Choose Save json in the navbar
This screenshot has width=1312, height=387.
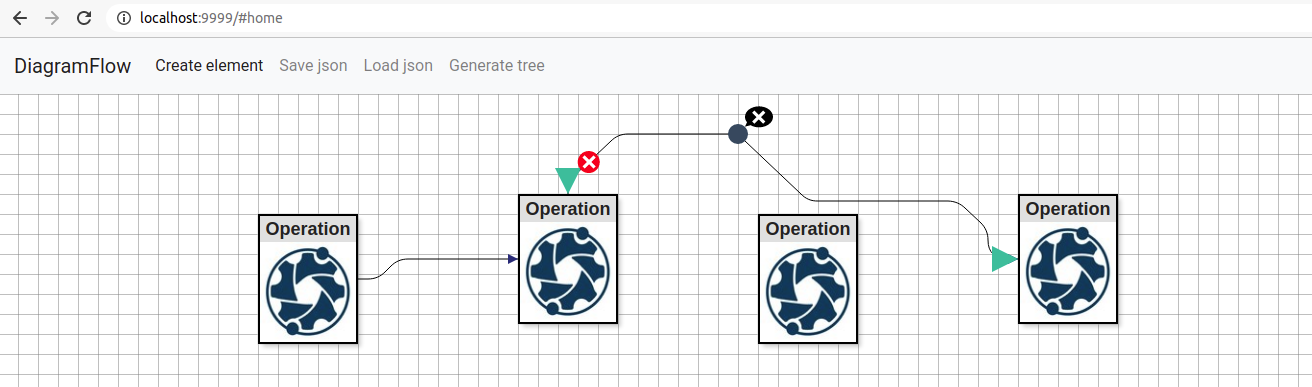point(313,66)
